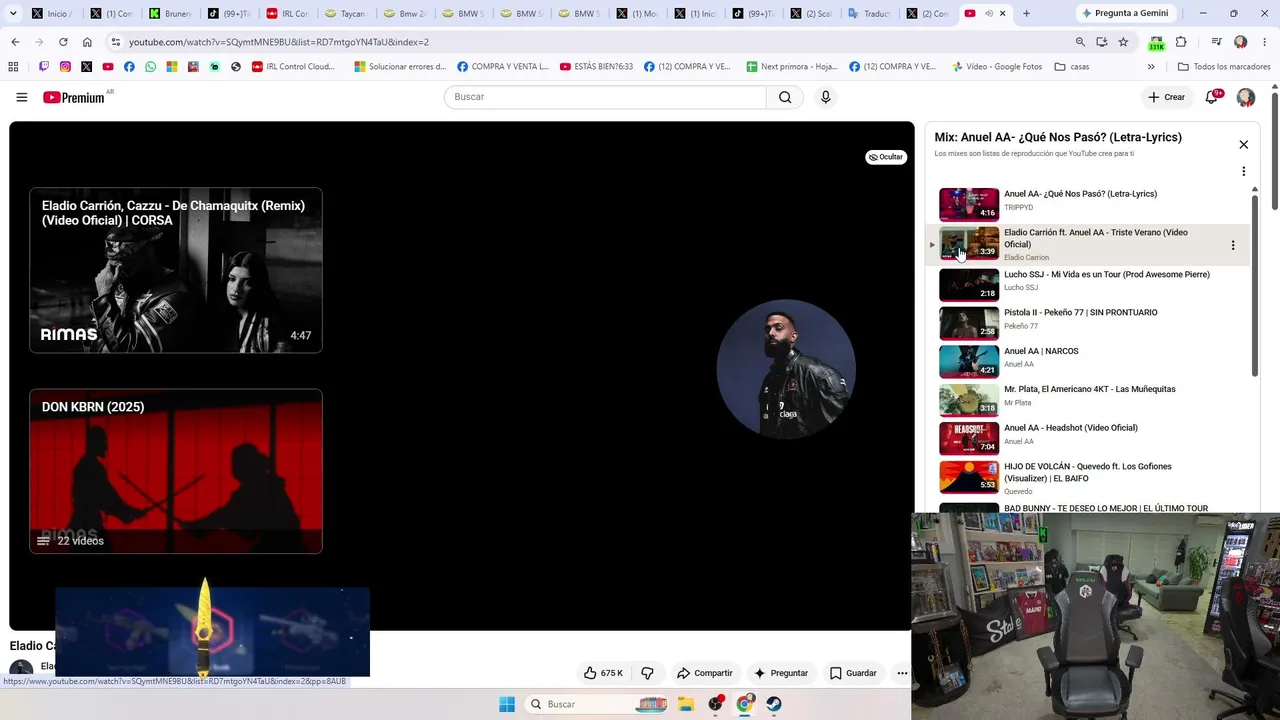Open the Crear menu

1166,97
